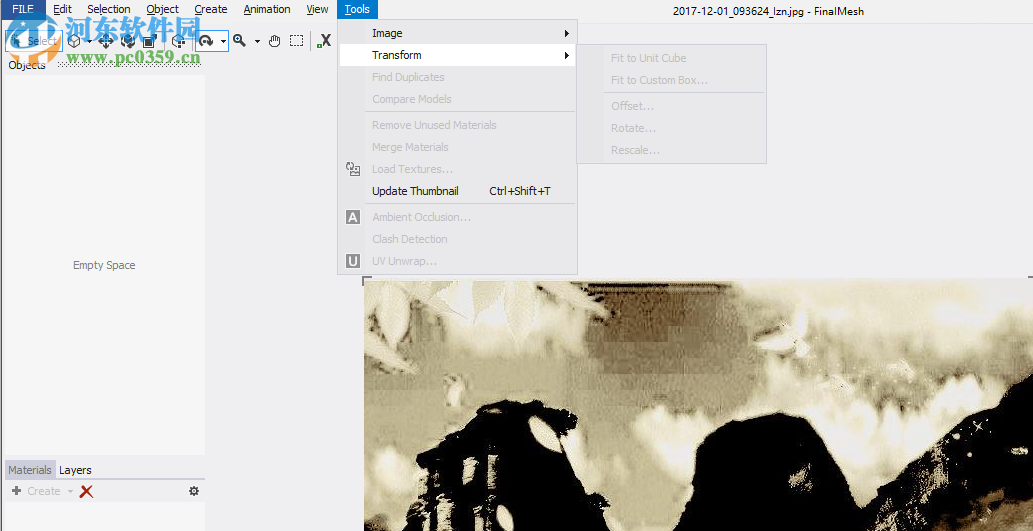This screenshot has height=531, width=1033.
Task: Choose Ambient Occlusion… entry
Action: pos(457,217)
